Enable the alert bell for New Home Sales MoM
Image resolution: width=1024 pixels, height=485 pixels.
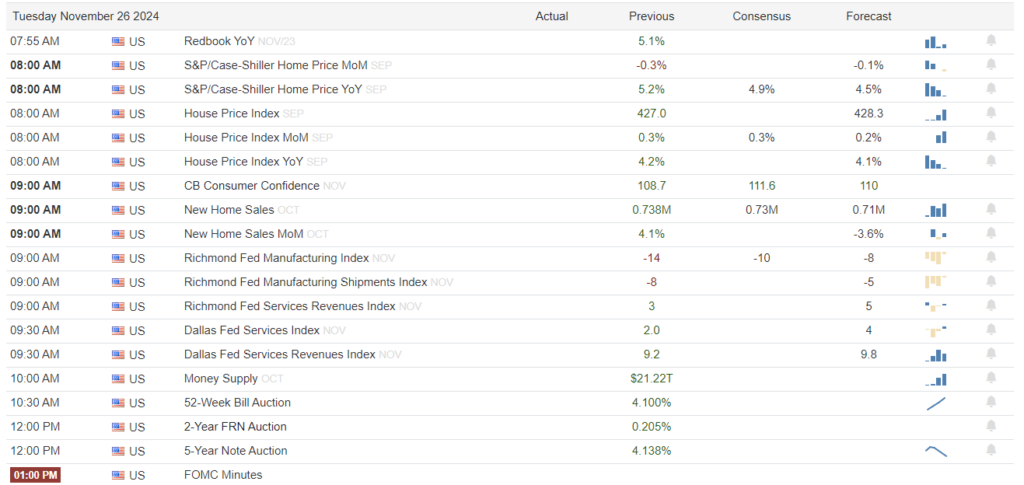[991, 234]
